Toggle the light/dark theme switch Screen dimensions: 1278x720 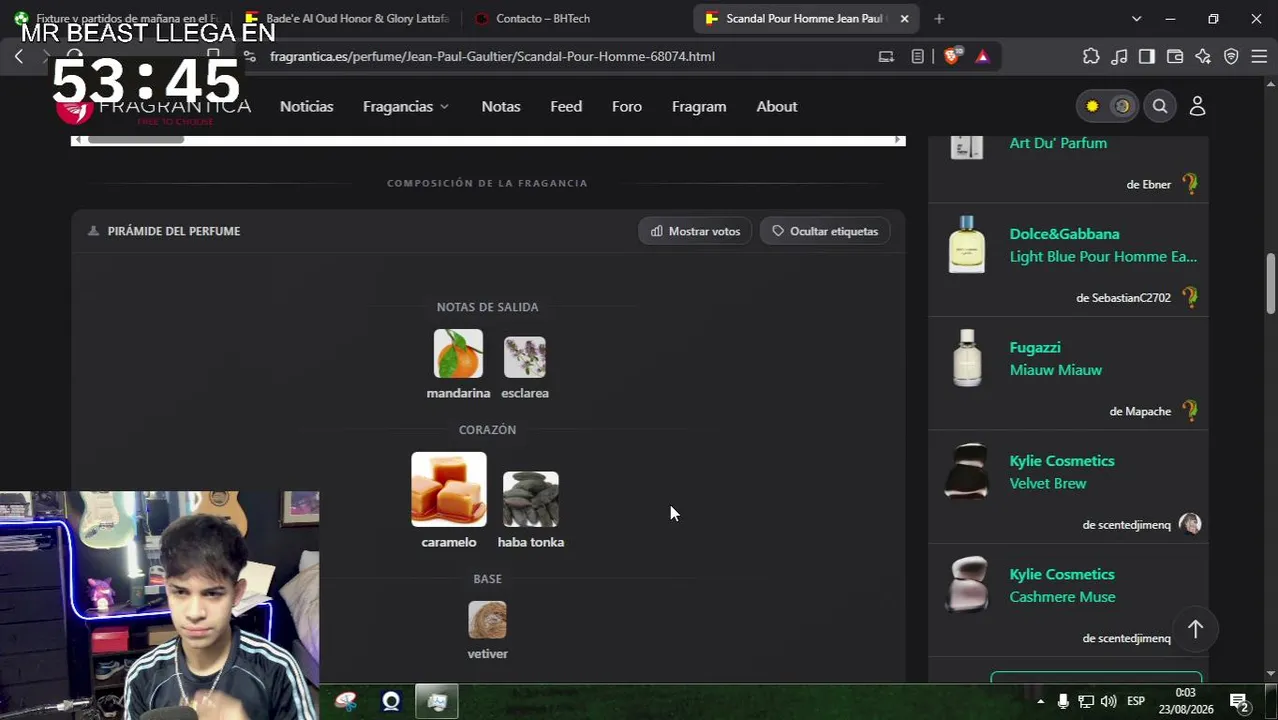click(x=1107, y=106)
